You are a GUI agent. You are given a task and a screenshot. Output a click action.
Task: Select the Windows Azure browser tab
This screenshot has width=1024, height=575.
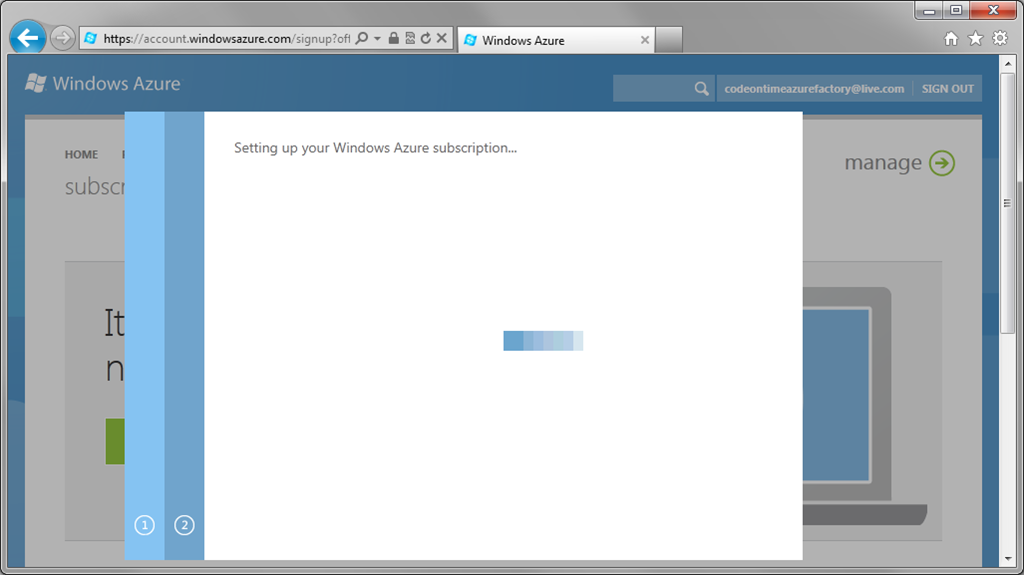[x=555, y=41]
